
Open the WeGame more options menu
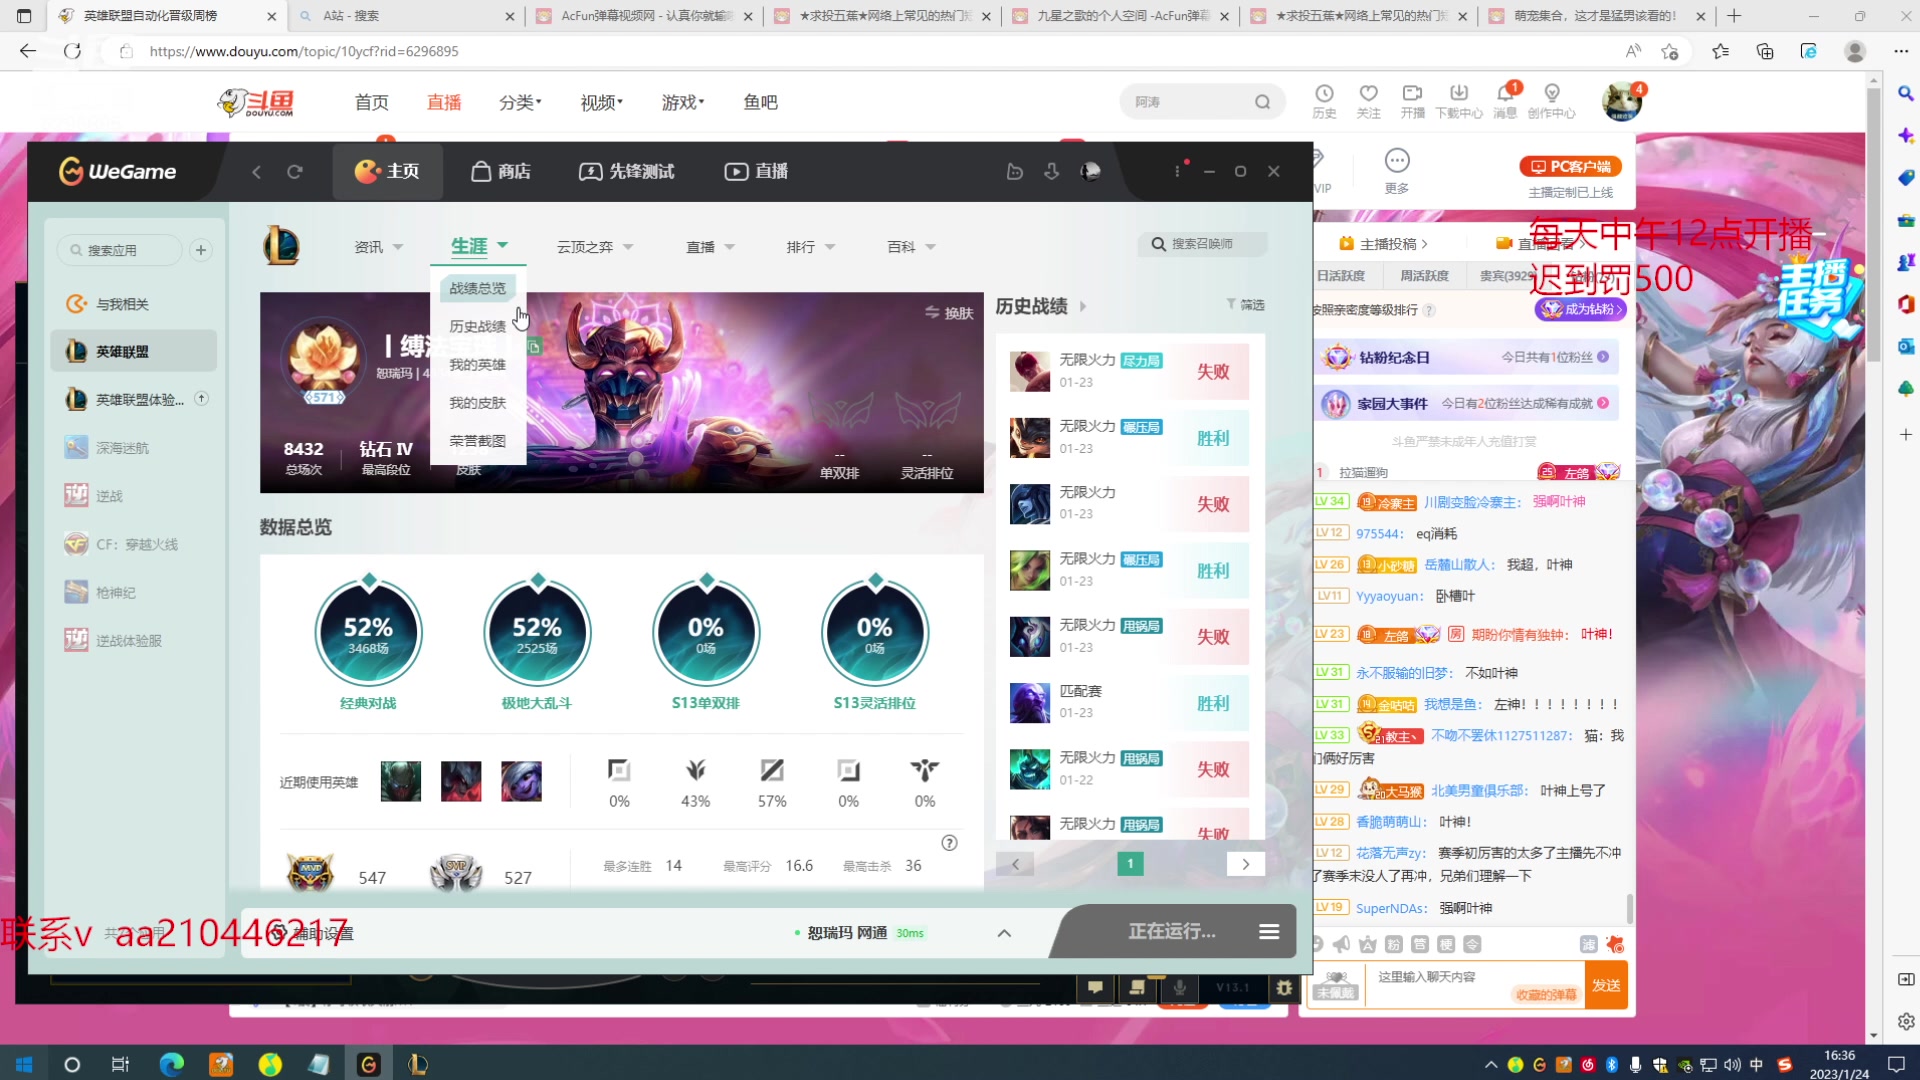pos(1177,172)
